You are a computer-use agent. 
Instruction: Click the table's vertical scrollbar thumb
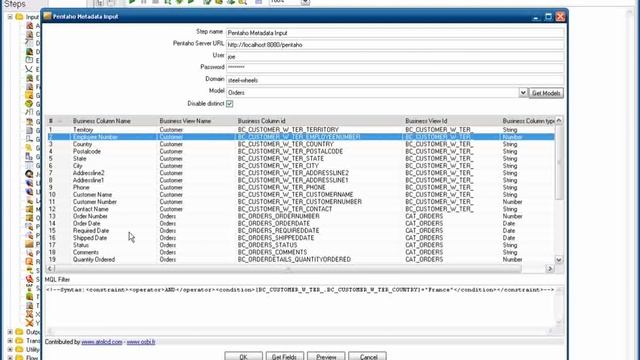tap(559, 162)
